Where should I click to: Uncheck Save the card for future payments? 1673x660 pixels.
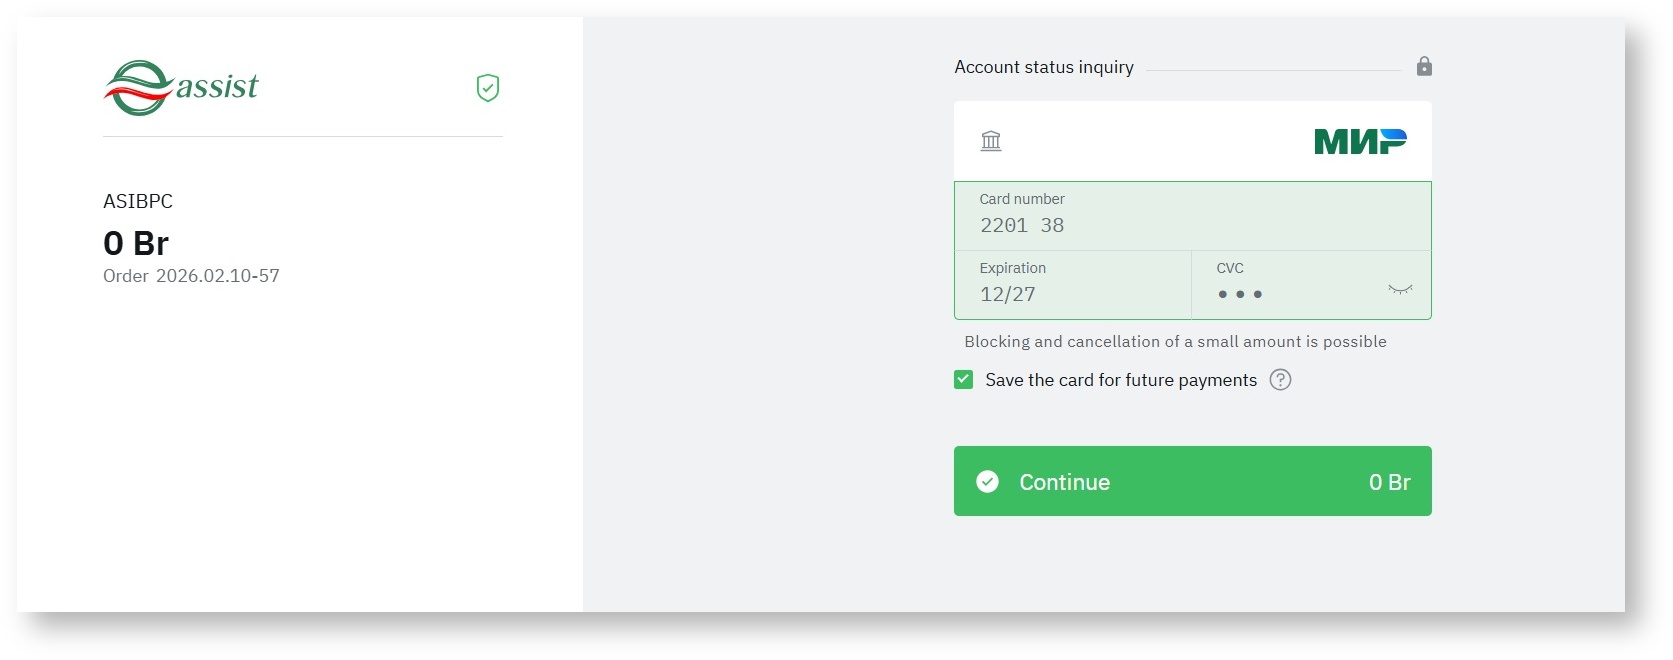click(964, 380)
